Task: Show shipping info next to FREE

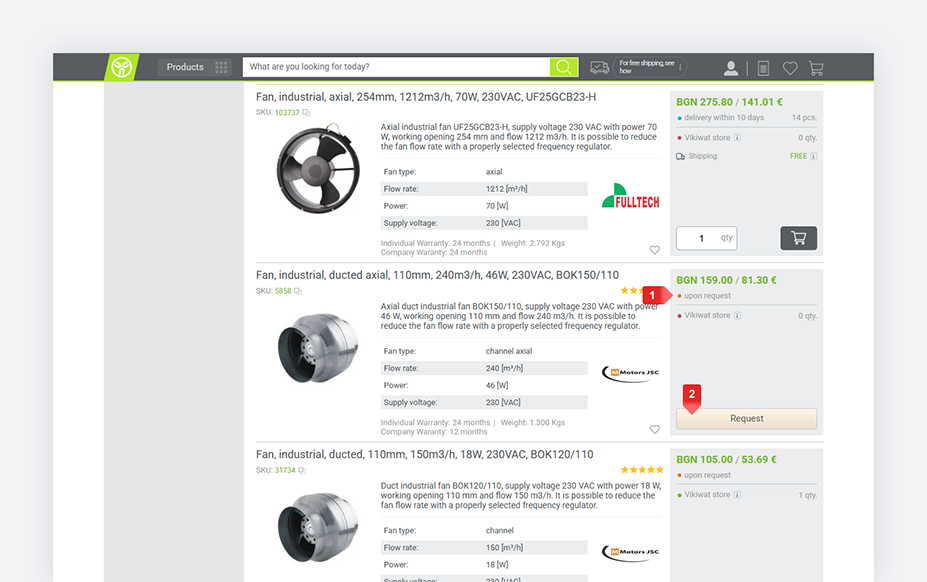Action: (x=814, y=156)
